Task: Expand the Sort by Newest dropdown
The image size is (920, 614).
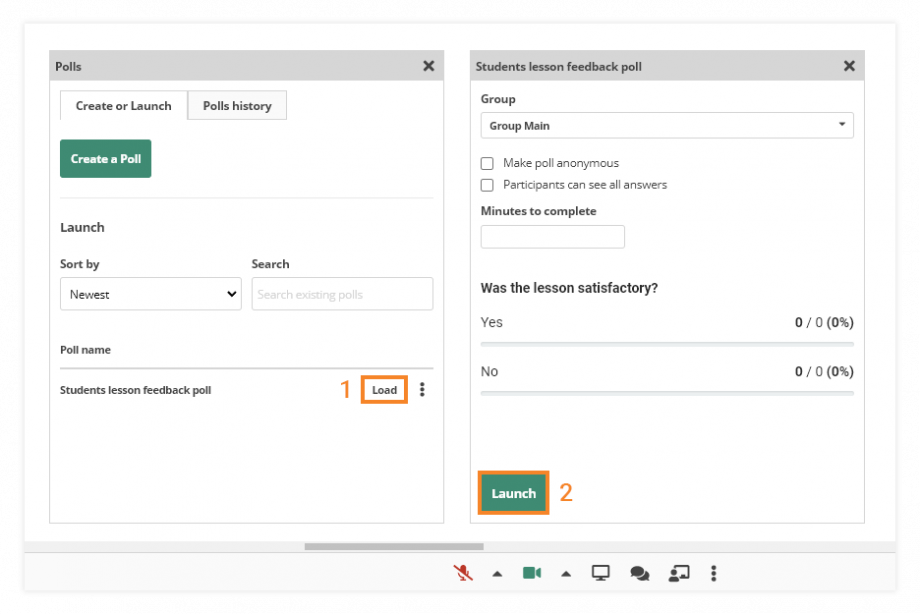Action: tap(150, 294)
